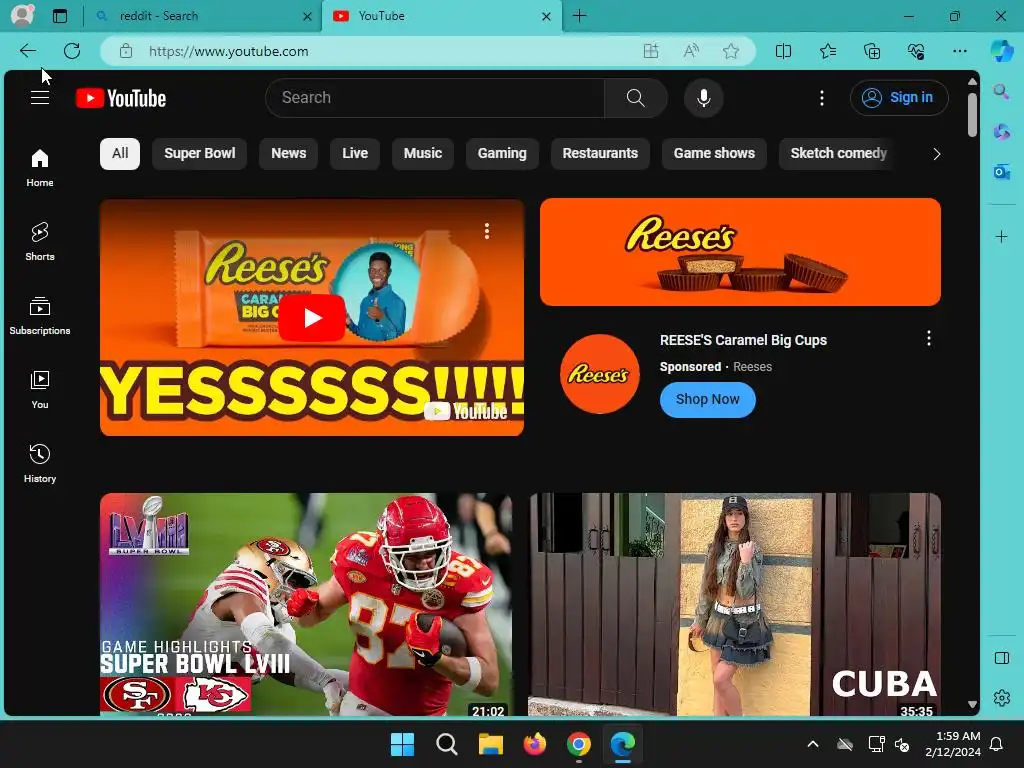Image resolution: width=1024 pixels, height=768 pixels.
Task: Click the Reese's orange banner image
Action: coord(740,252)
